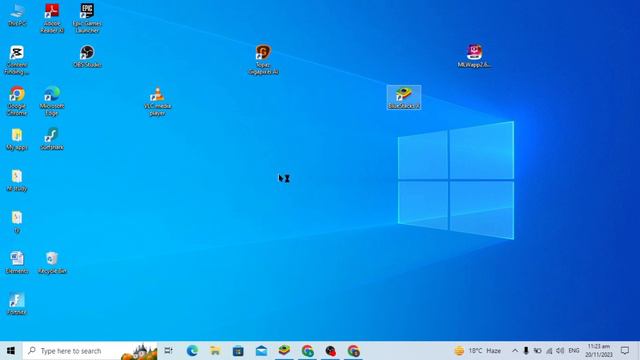The width and height of the screenshot is (640, 360).
Task: Select the Recycle Bin icon
Action: click(x=52, y=262)
